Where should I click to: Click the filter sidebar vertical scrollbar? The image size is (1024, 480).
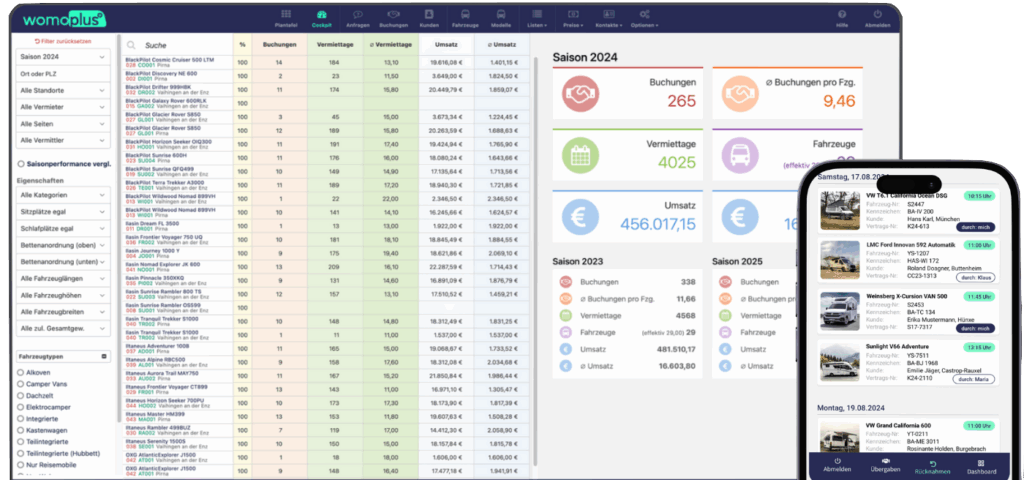pyautogui.click(x=118, y=229)
